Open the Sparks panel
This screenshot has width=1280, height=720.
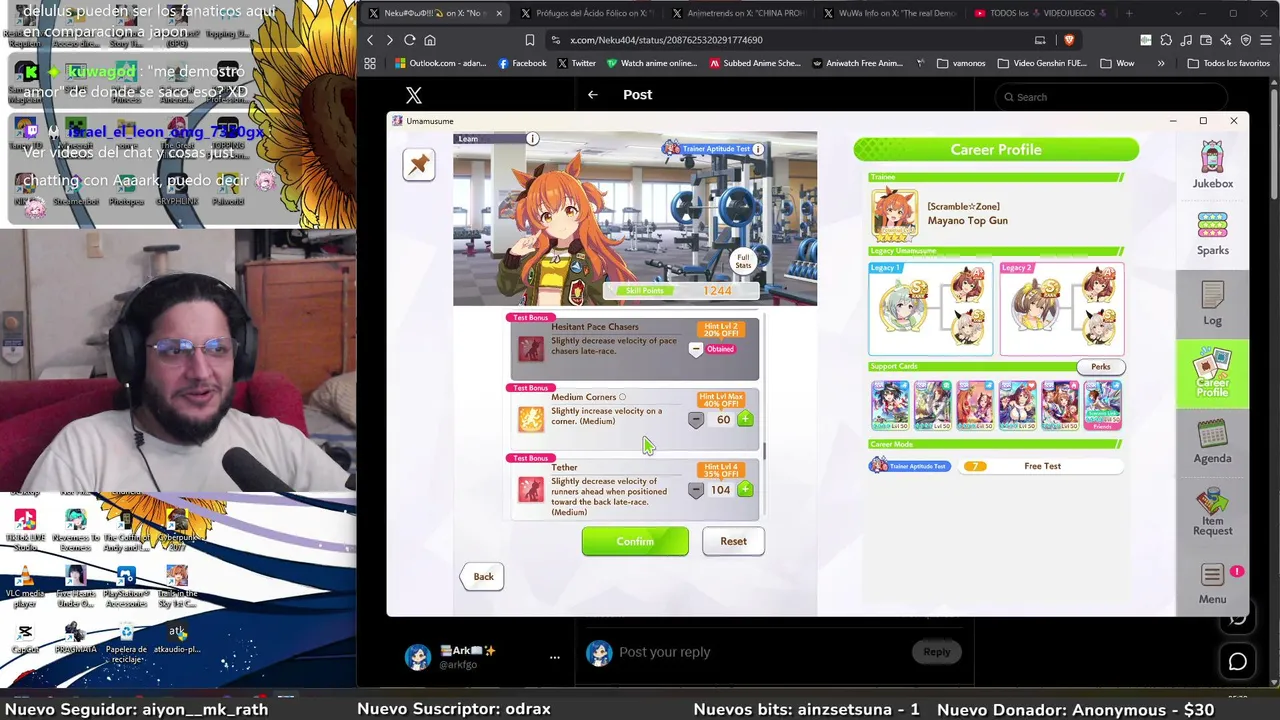pos(1212,234)
